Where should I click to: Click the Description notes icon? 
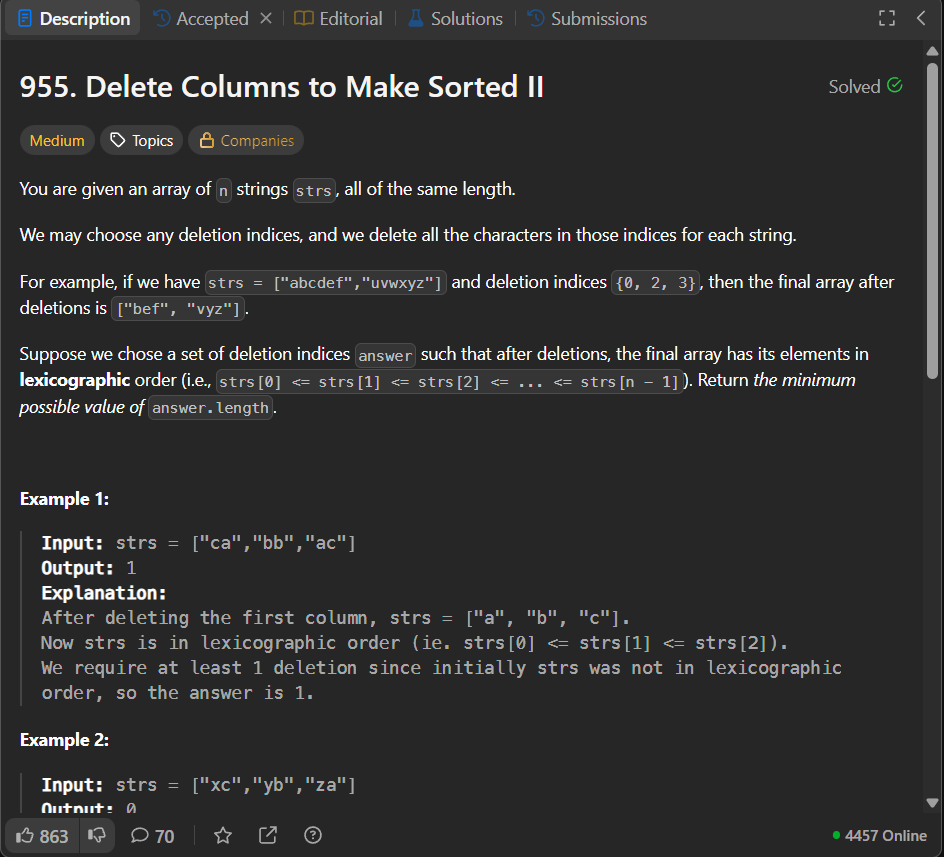tap(27, 18)
